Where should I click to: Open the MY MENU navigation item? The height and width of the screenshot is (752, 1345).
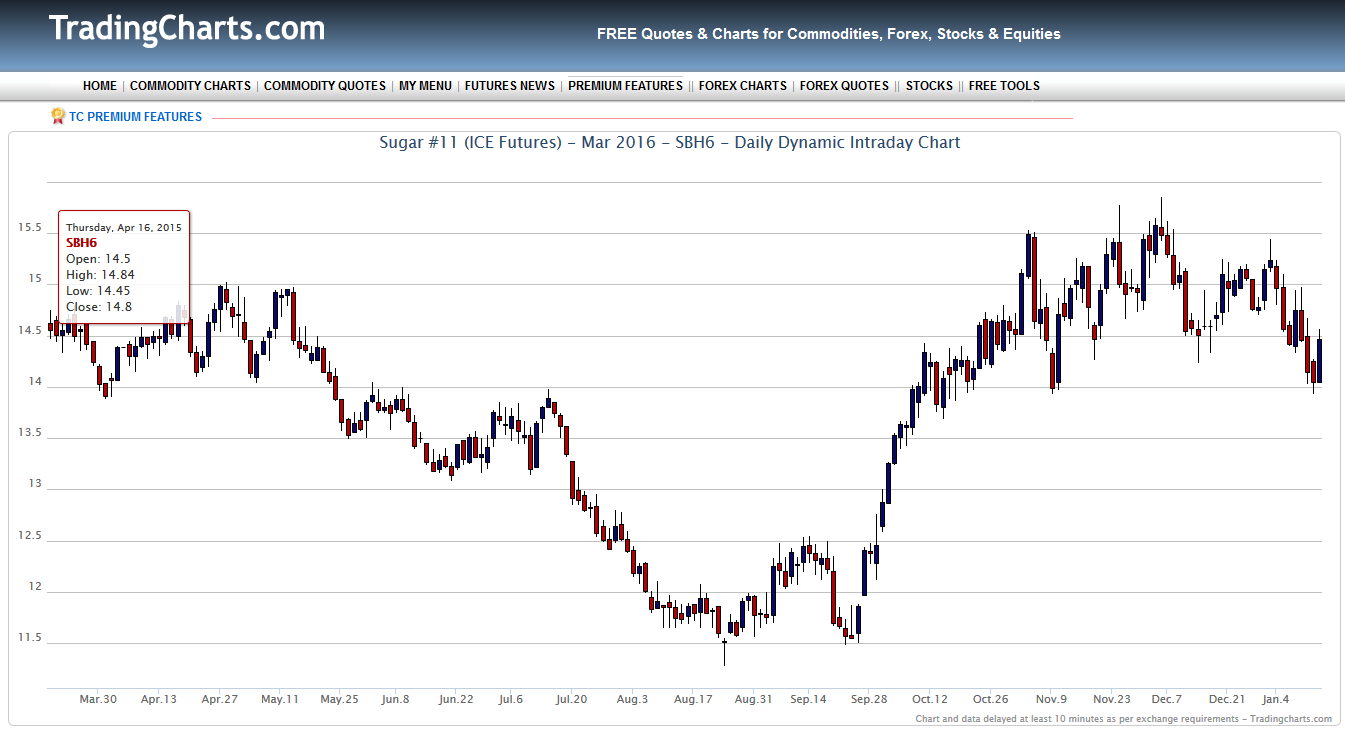coord(425,86)
